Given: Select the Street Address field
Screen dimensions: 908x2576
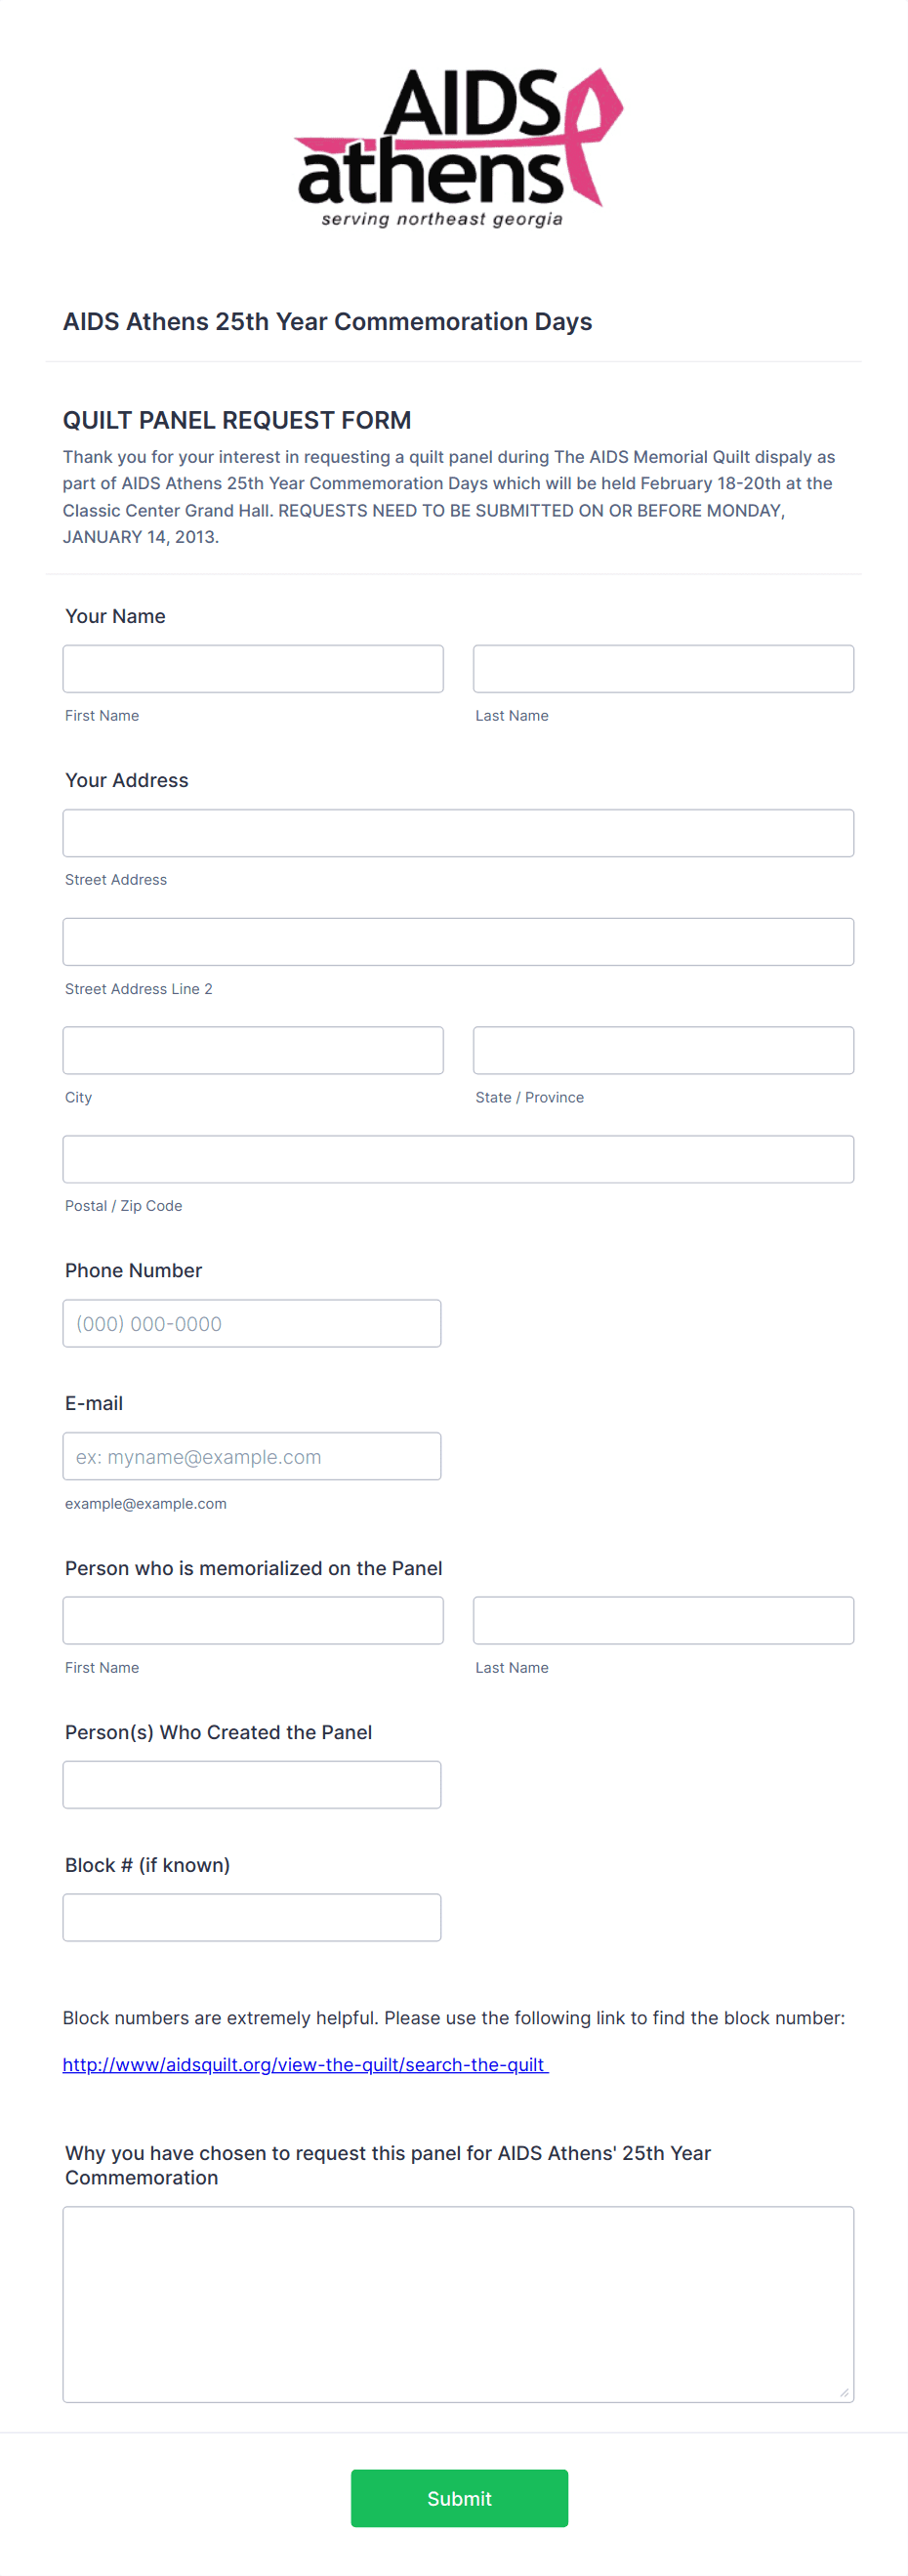Looking at the screenshot, I should pyautogui.click(x=458, y=832).
